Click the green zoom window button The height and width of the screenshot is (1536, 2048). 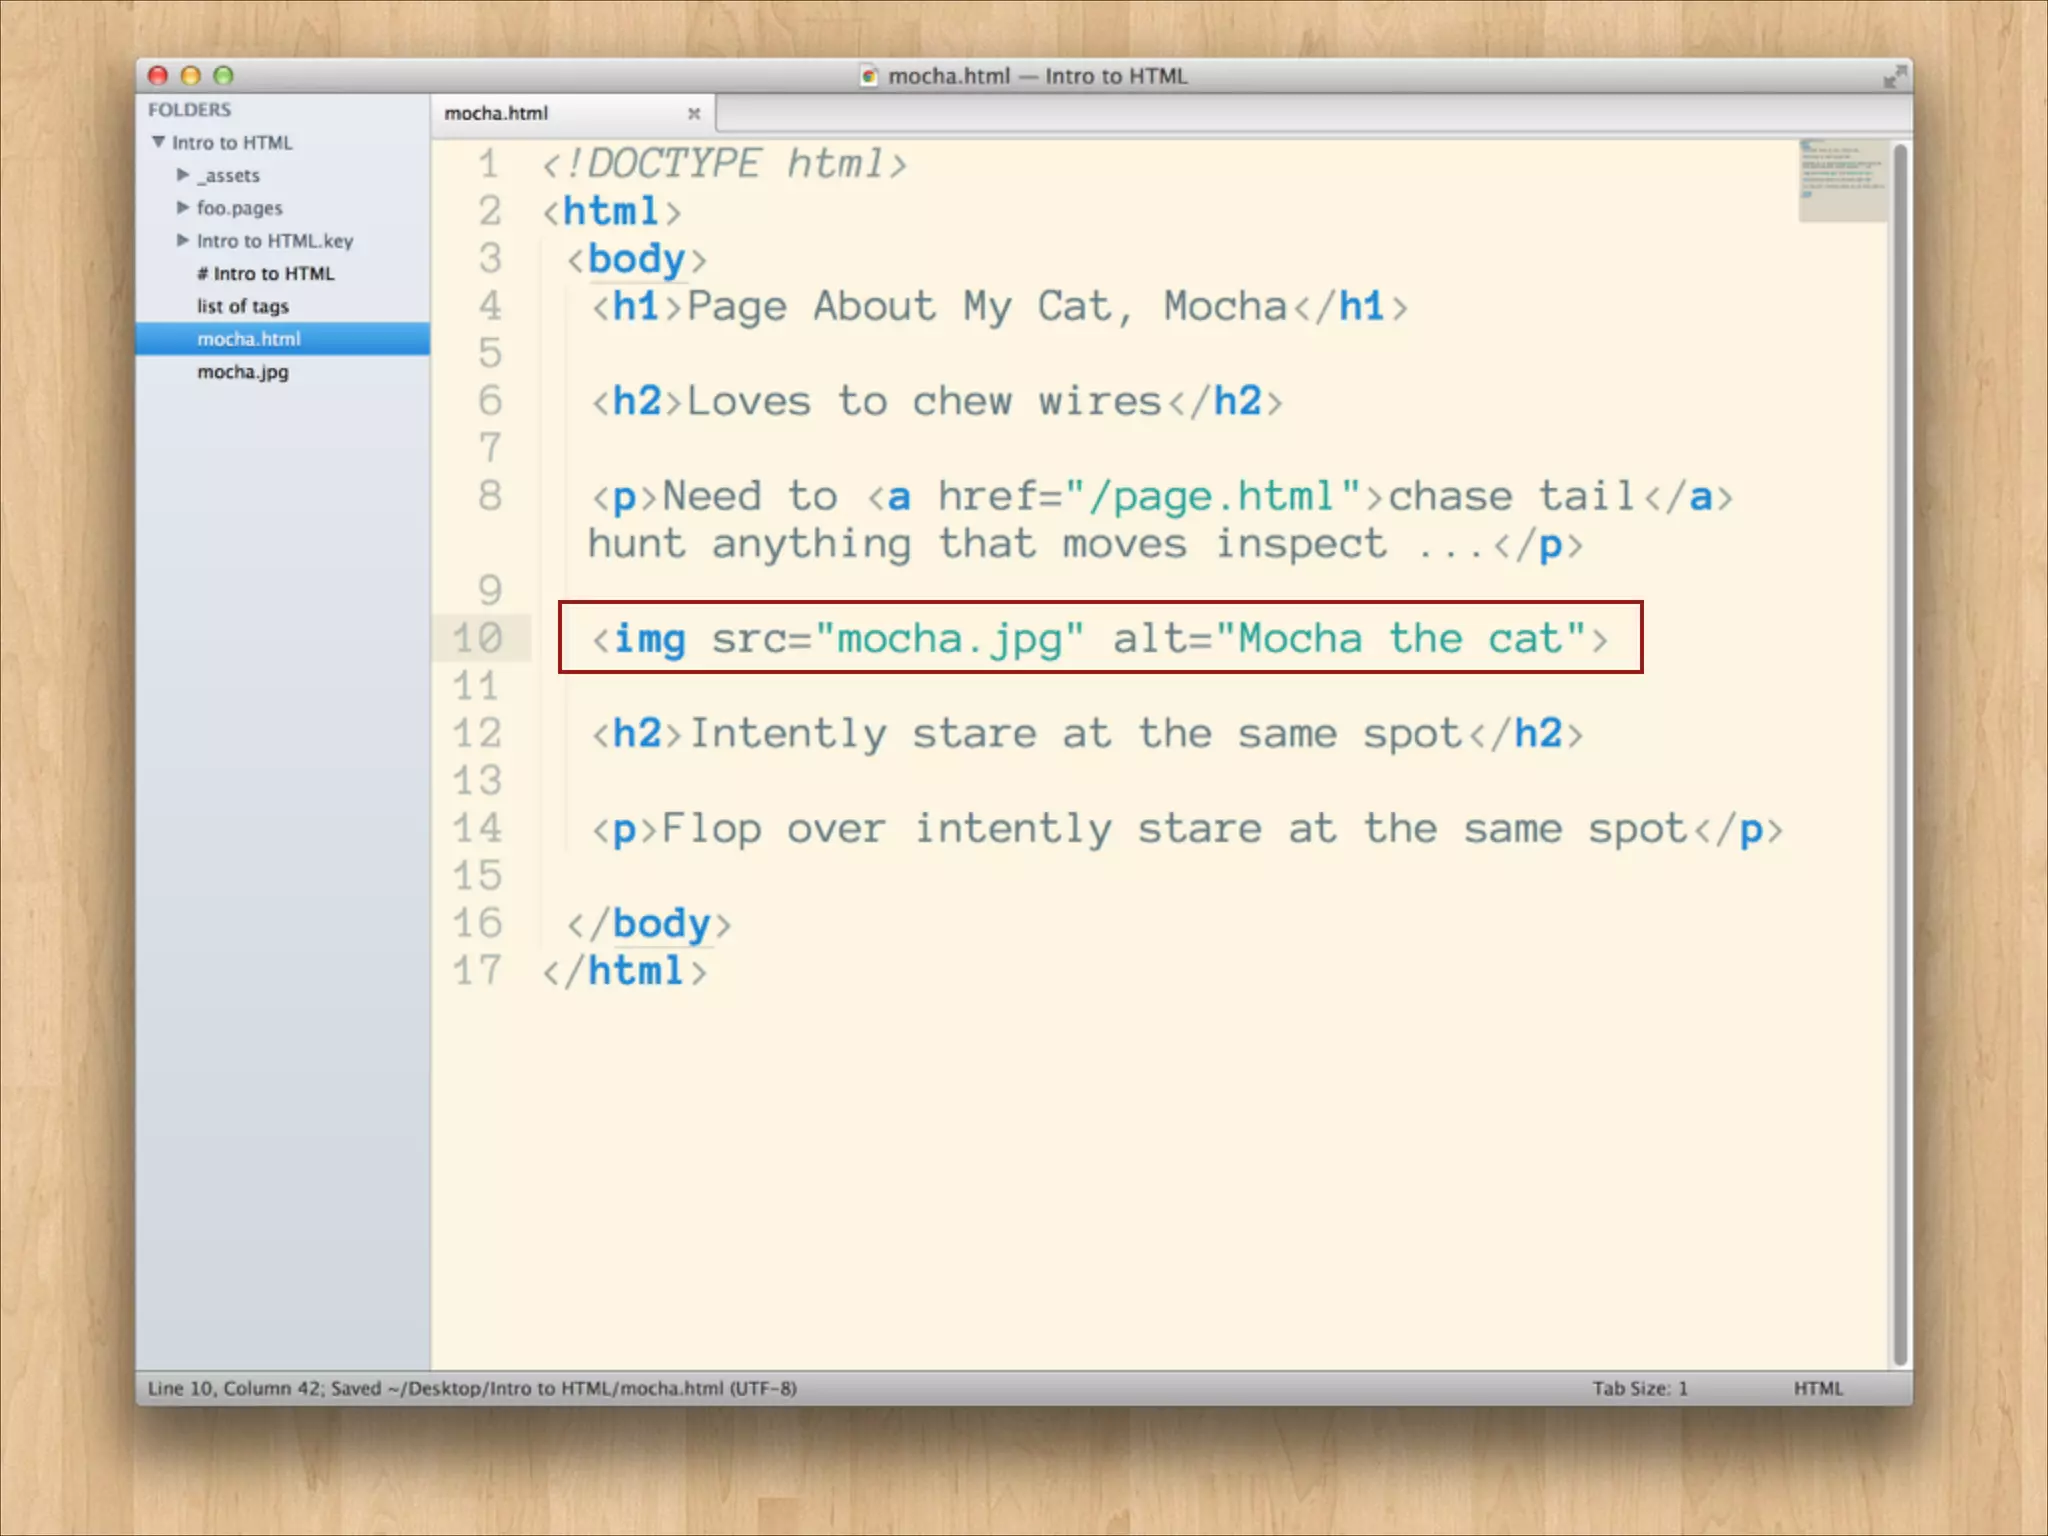coord(224,76)
